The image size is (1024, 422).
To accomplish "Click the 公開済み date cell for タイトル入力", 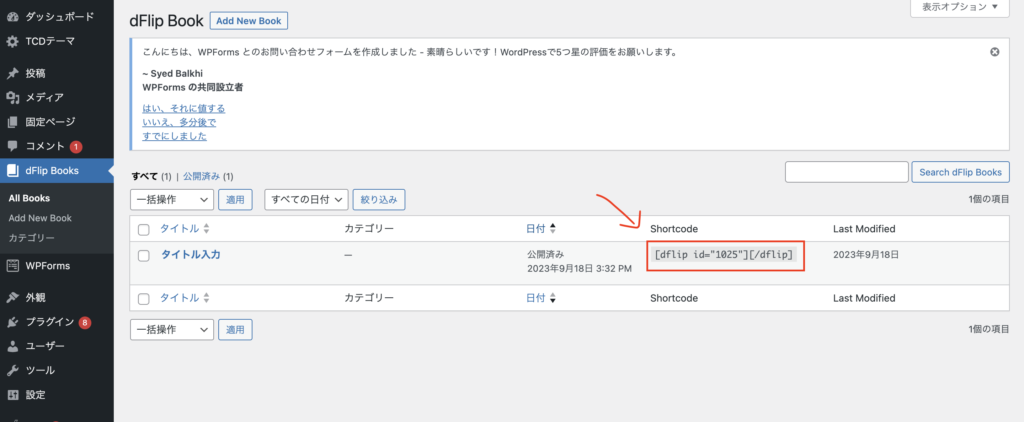I will coord(579,261).
